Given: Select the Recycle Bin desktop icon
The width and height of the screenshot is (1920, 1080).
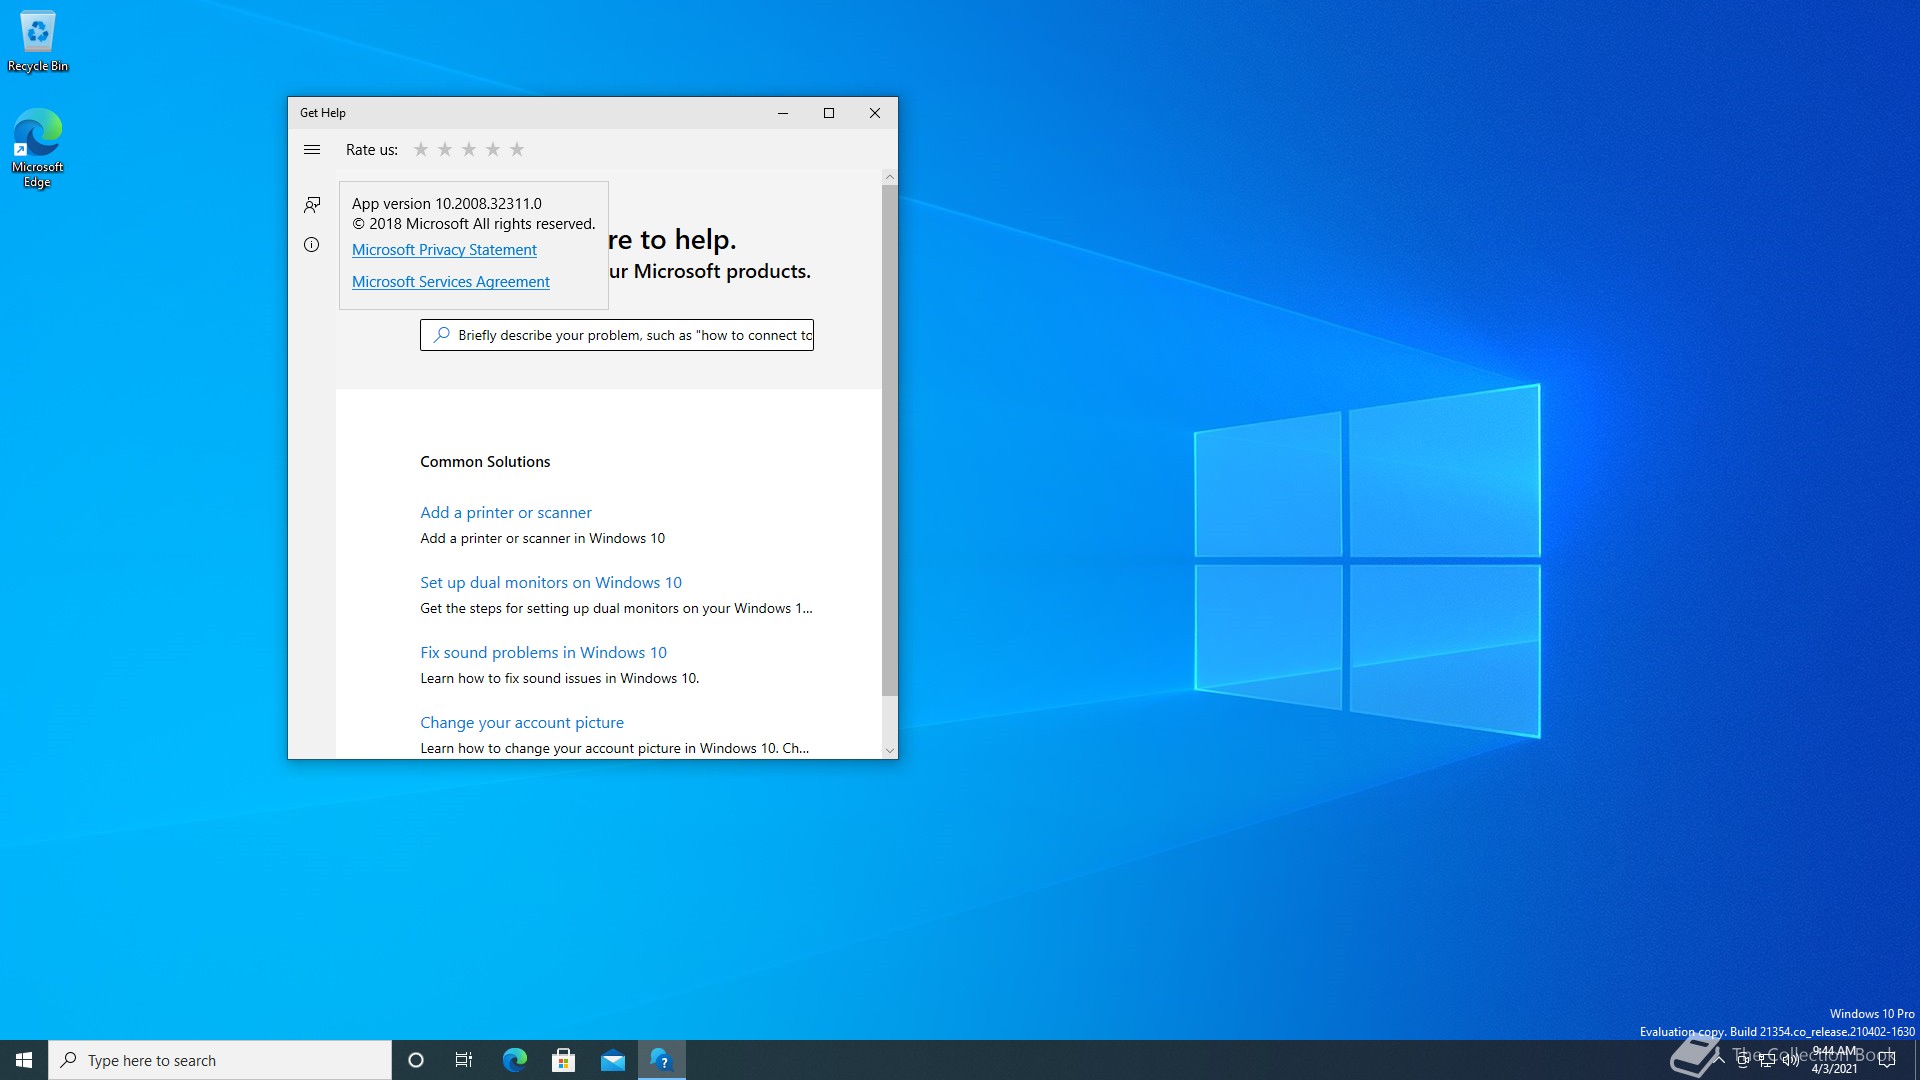Looking at the screenshot, I should pos(38,42).
